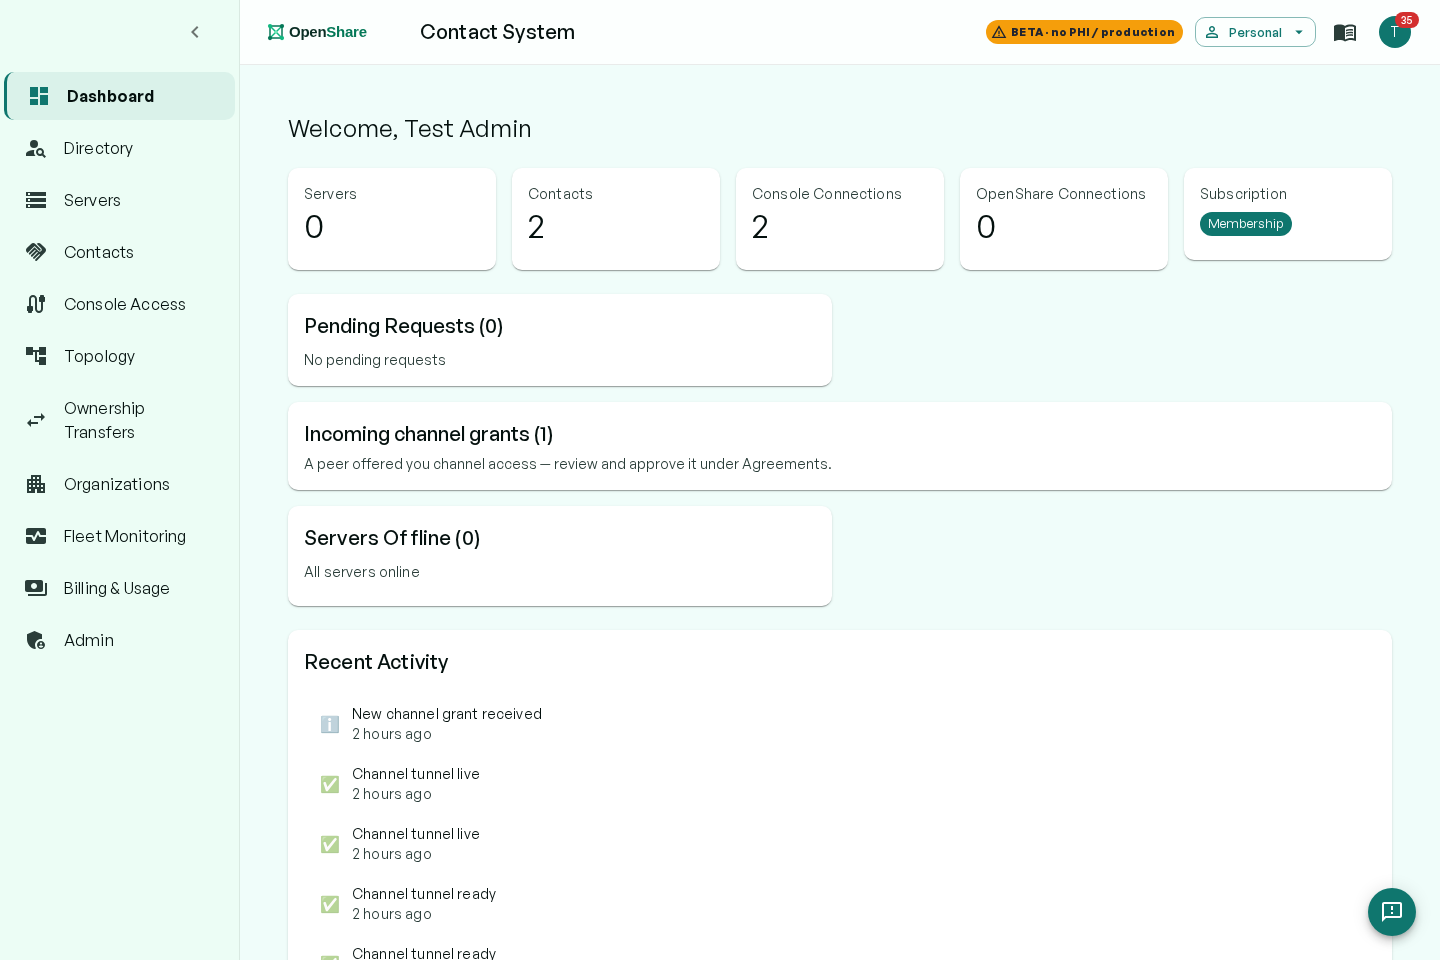Click the info icon beside New channel grant
Viewport: 1440px width, 960px height.
pyautogui.click(x=330, y=724)
